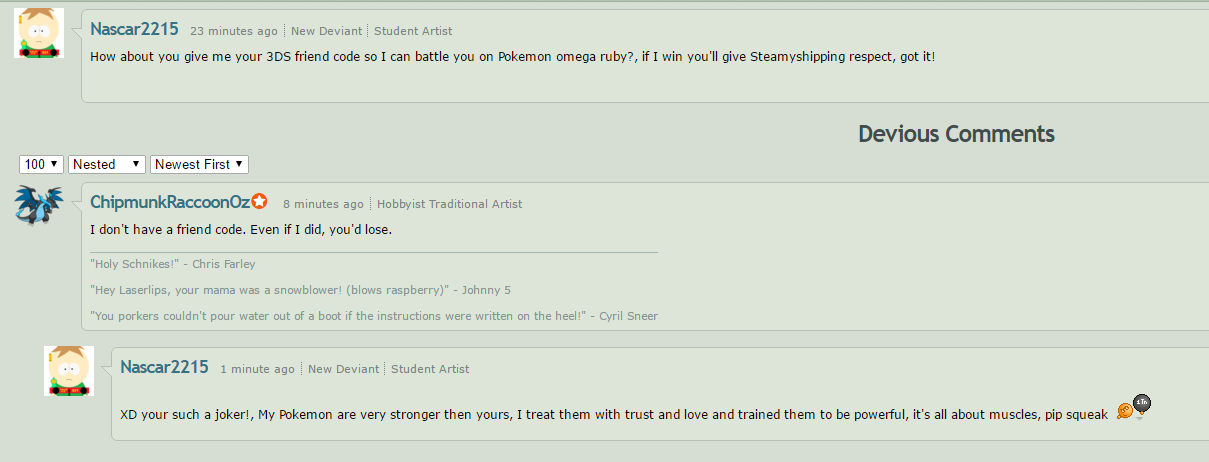Click the "Hobbyist Traditional Artist" label

pyautogui.click(x=449, y=204)
